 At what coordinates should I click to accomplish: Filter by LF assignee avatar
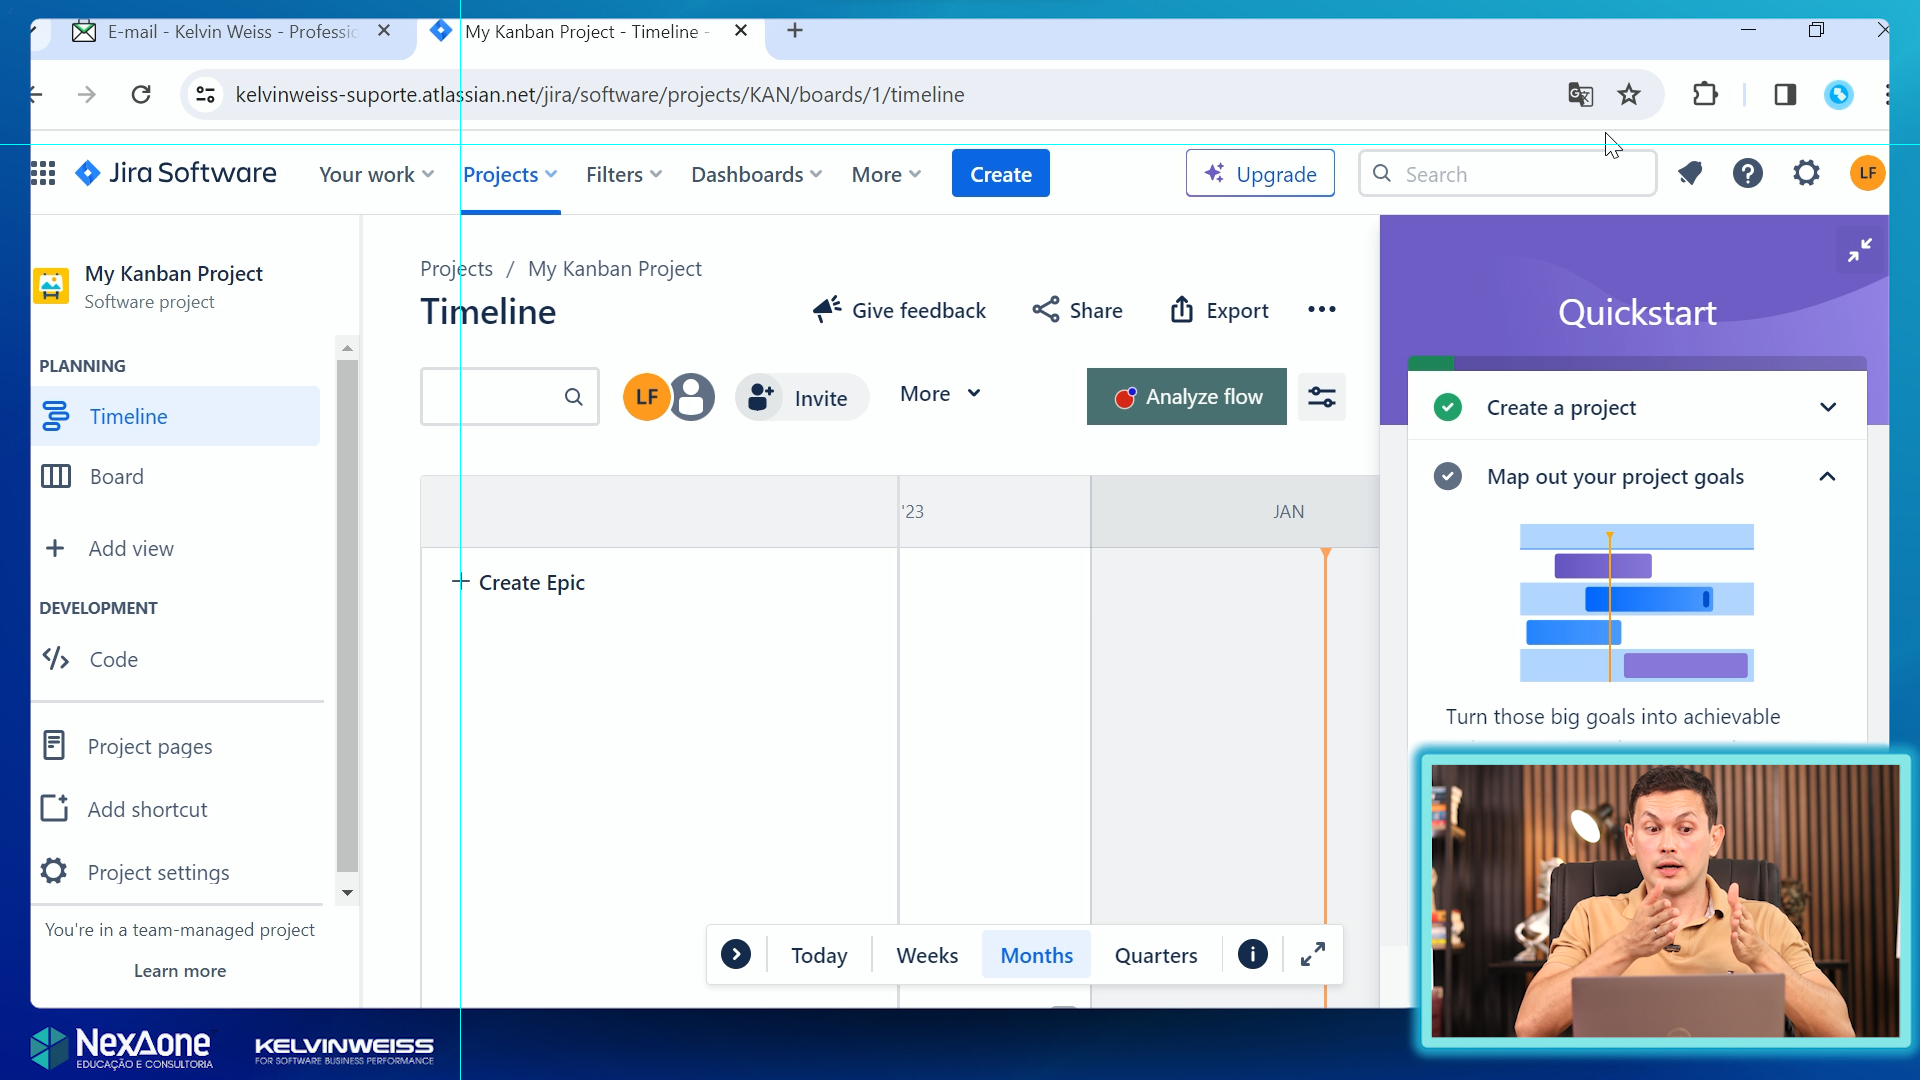point(646,397)
